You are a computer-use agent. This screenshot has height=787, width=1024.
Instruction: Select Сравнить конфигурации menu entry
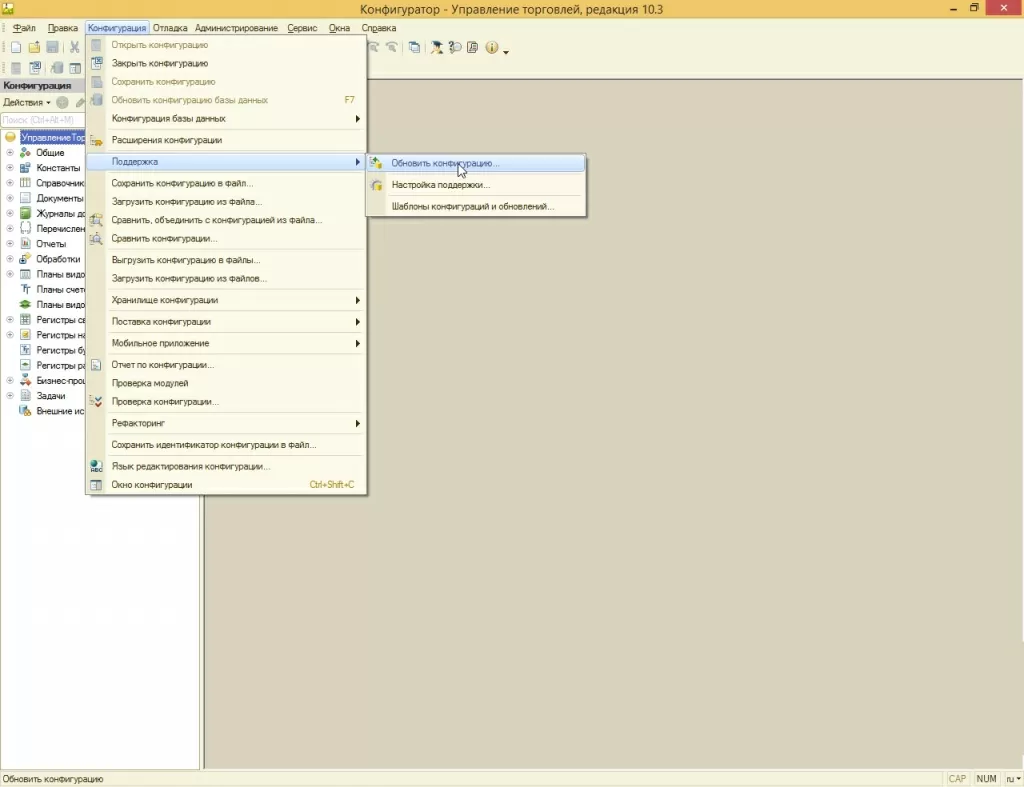226,238
